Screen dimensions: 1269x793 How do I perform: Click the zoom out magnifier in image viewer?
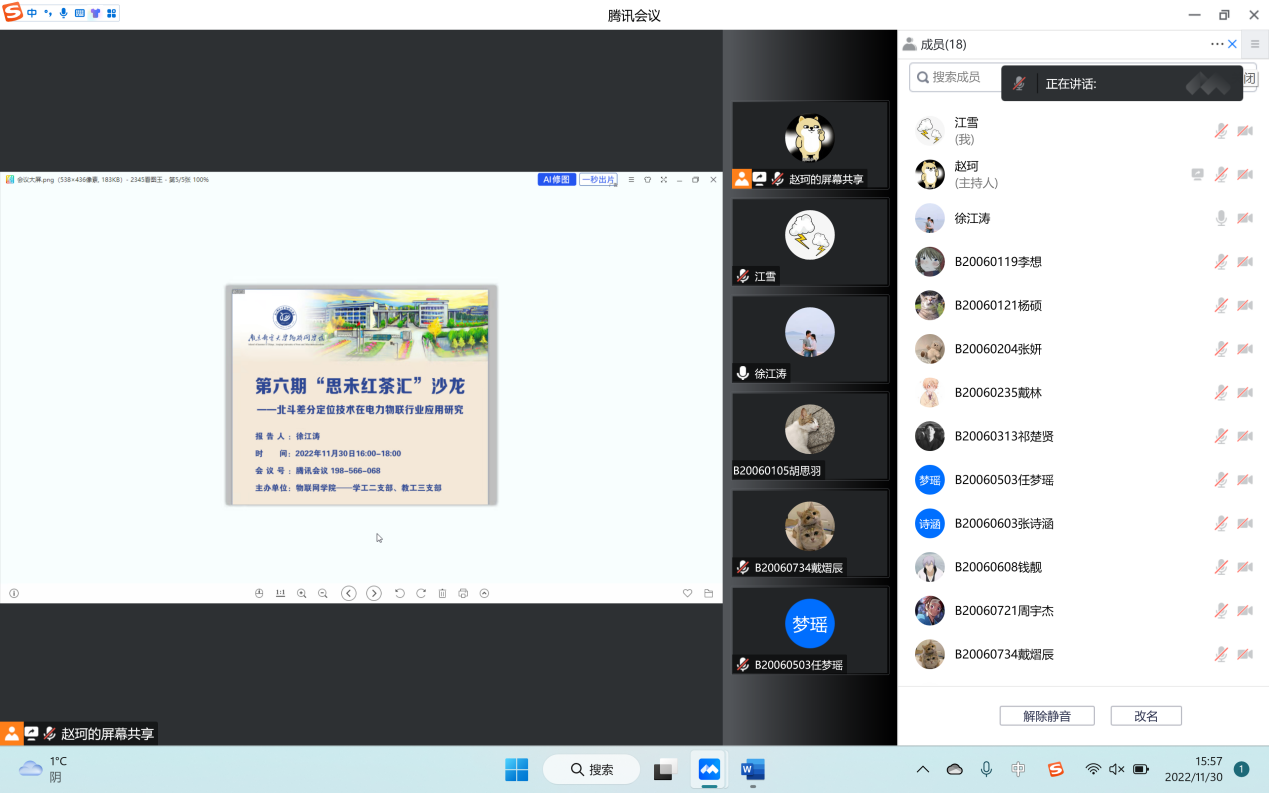click(x=323, y=593)
